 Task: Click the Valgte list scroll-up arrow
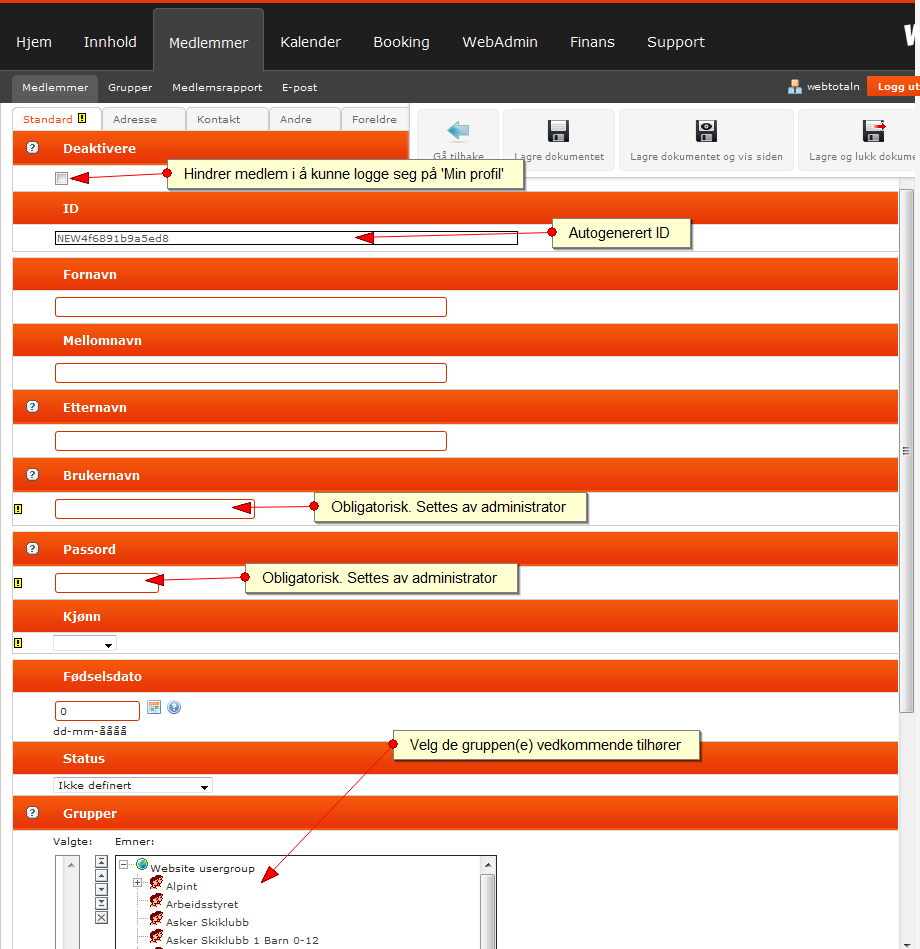point(71,865)
